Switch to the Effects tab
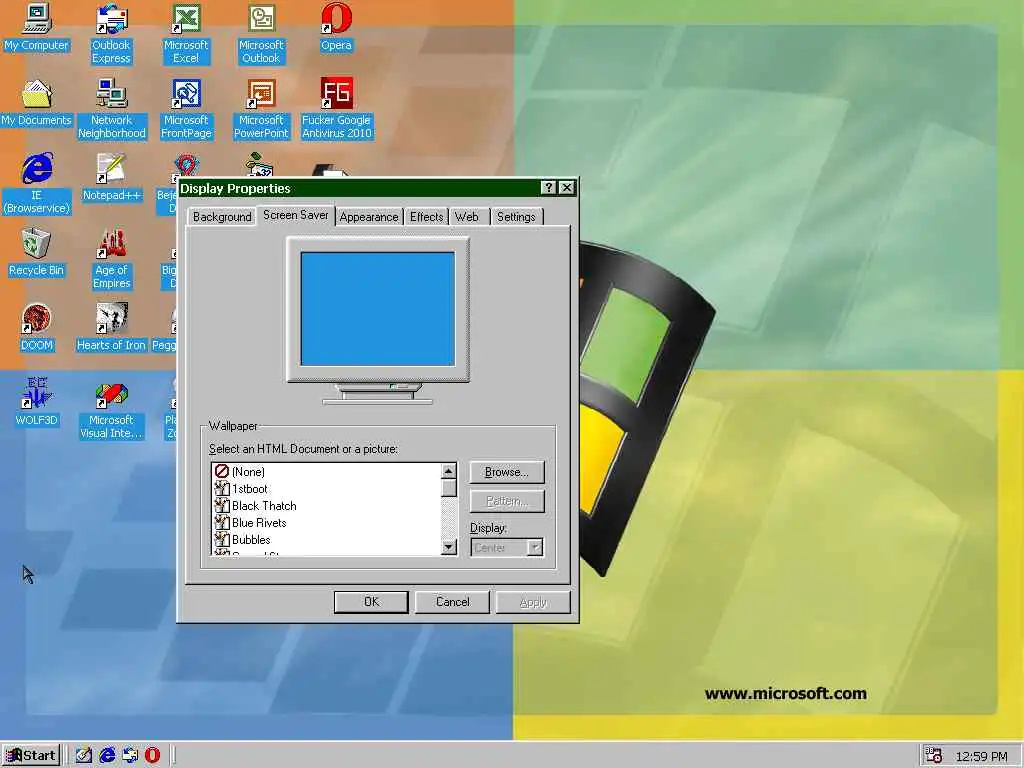The width and height of the screenshot is (1024, 768). tap(426, 217)
